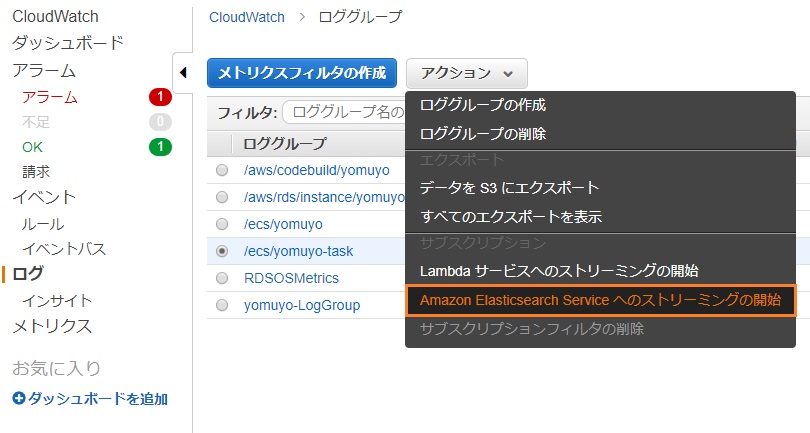Click the gray 不足 count badge
Viewport: 810px width, 433px height.
pos(160,122)
